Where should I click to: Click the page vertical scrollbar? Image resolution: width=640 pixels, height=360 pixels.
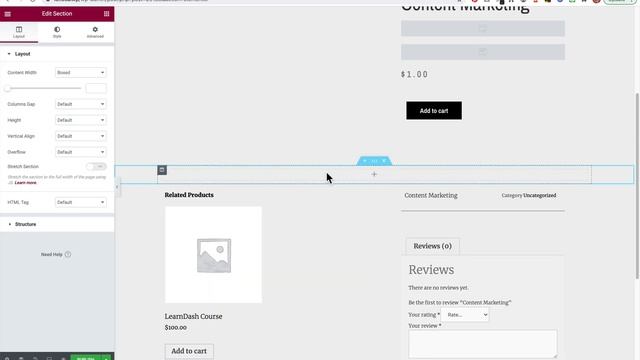[637, 186]
